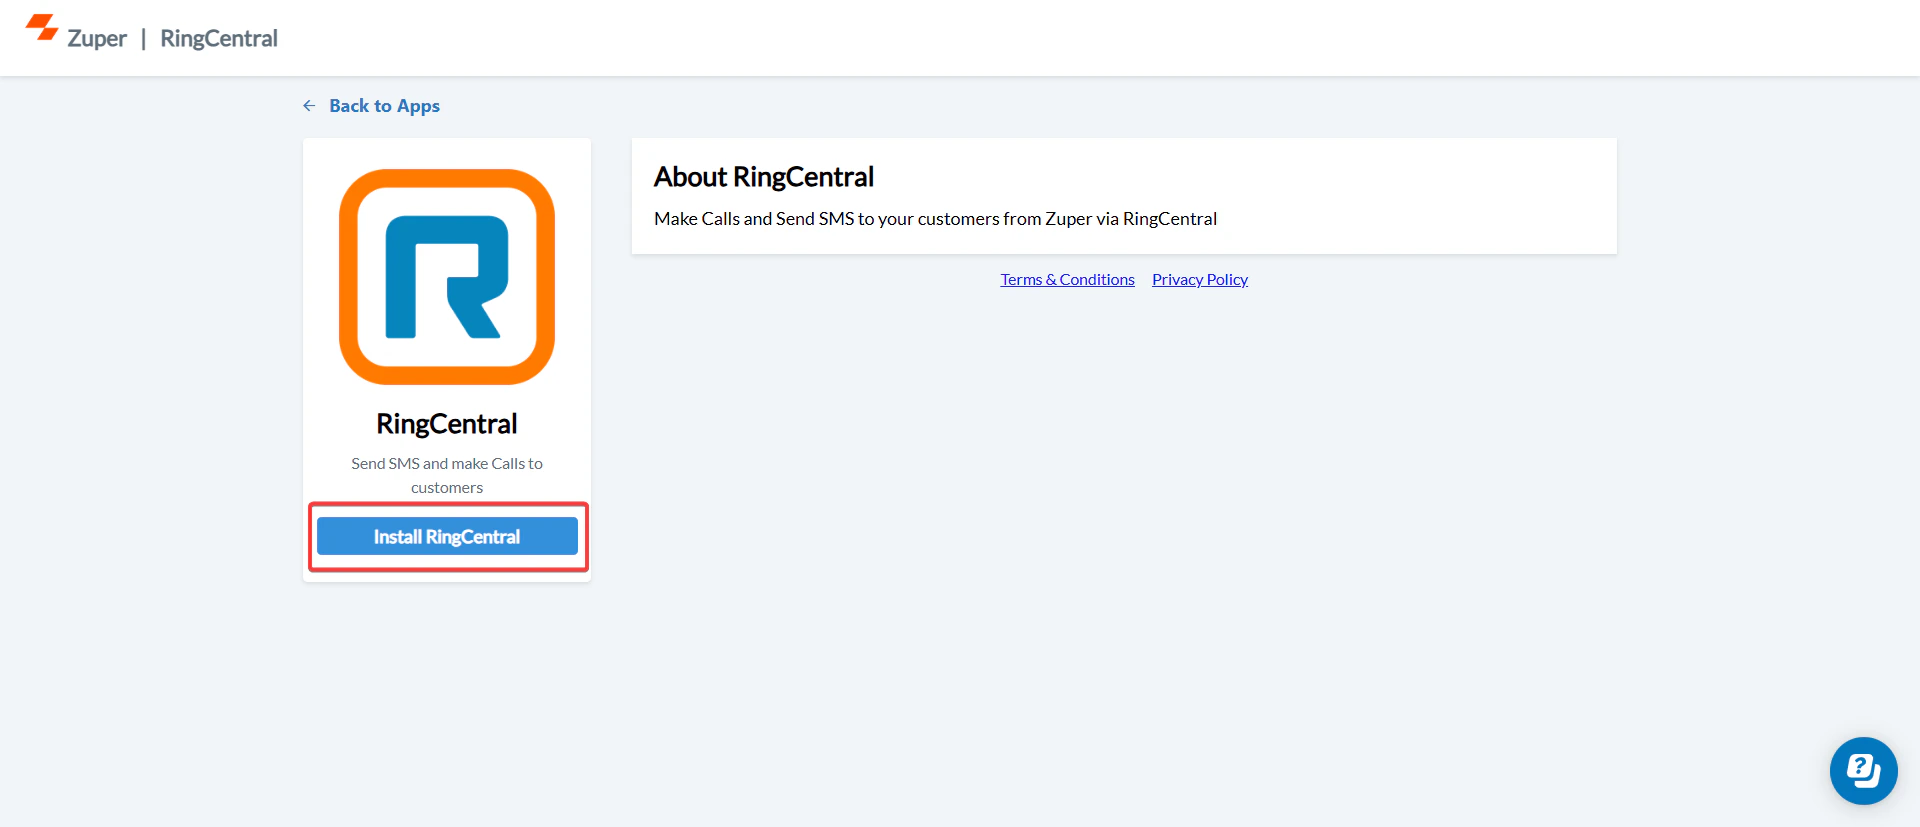Viewport: 1920px width, 827px height.
Task: Open the Privacy Policy link
Action: click(x=1200, y=280)
